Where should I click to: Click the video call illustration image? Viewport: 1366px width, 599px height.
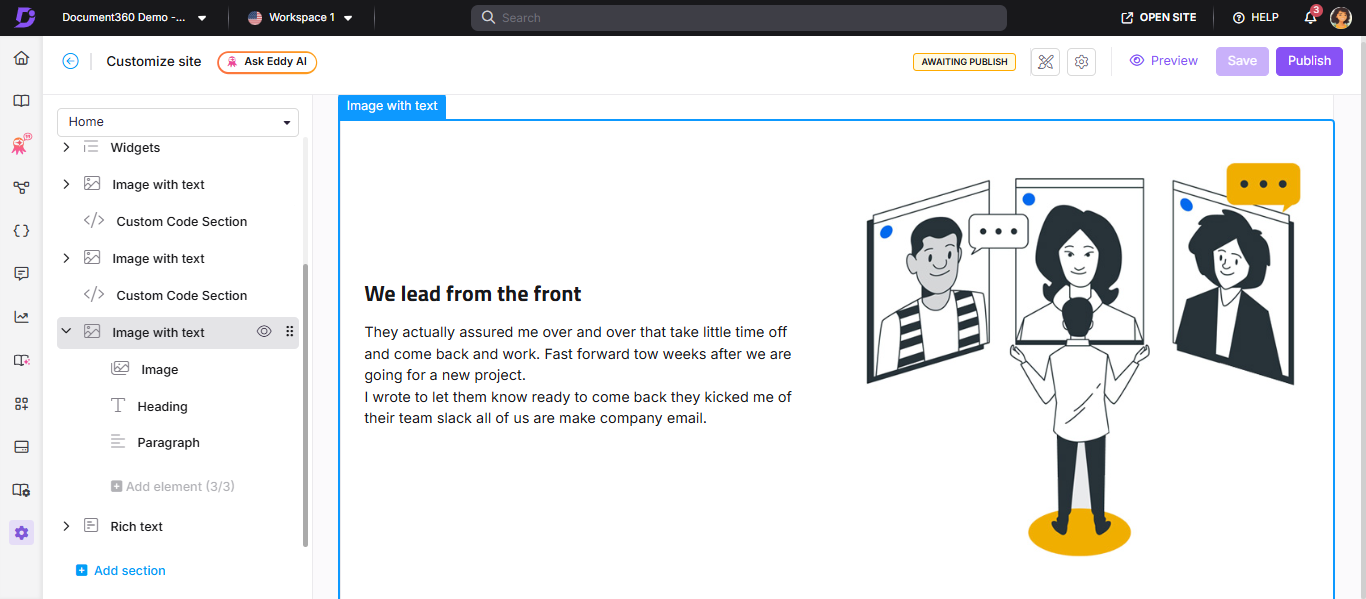[1083, 360]
